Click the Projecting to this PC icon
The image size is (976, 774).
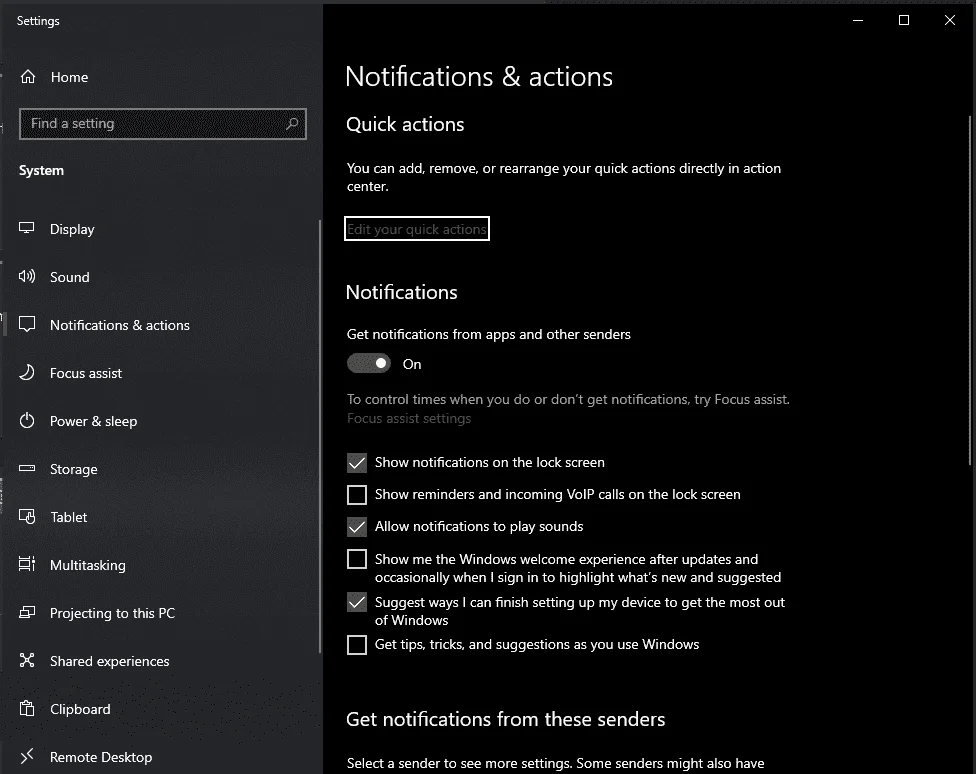pyautogui.click(x=27, y=612)
